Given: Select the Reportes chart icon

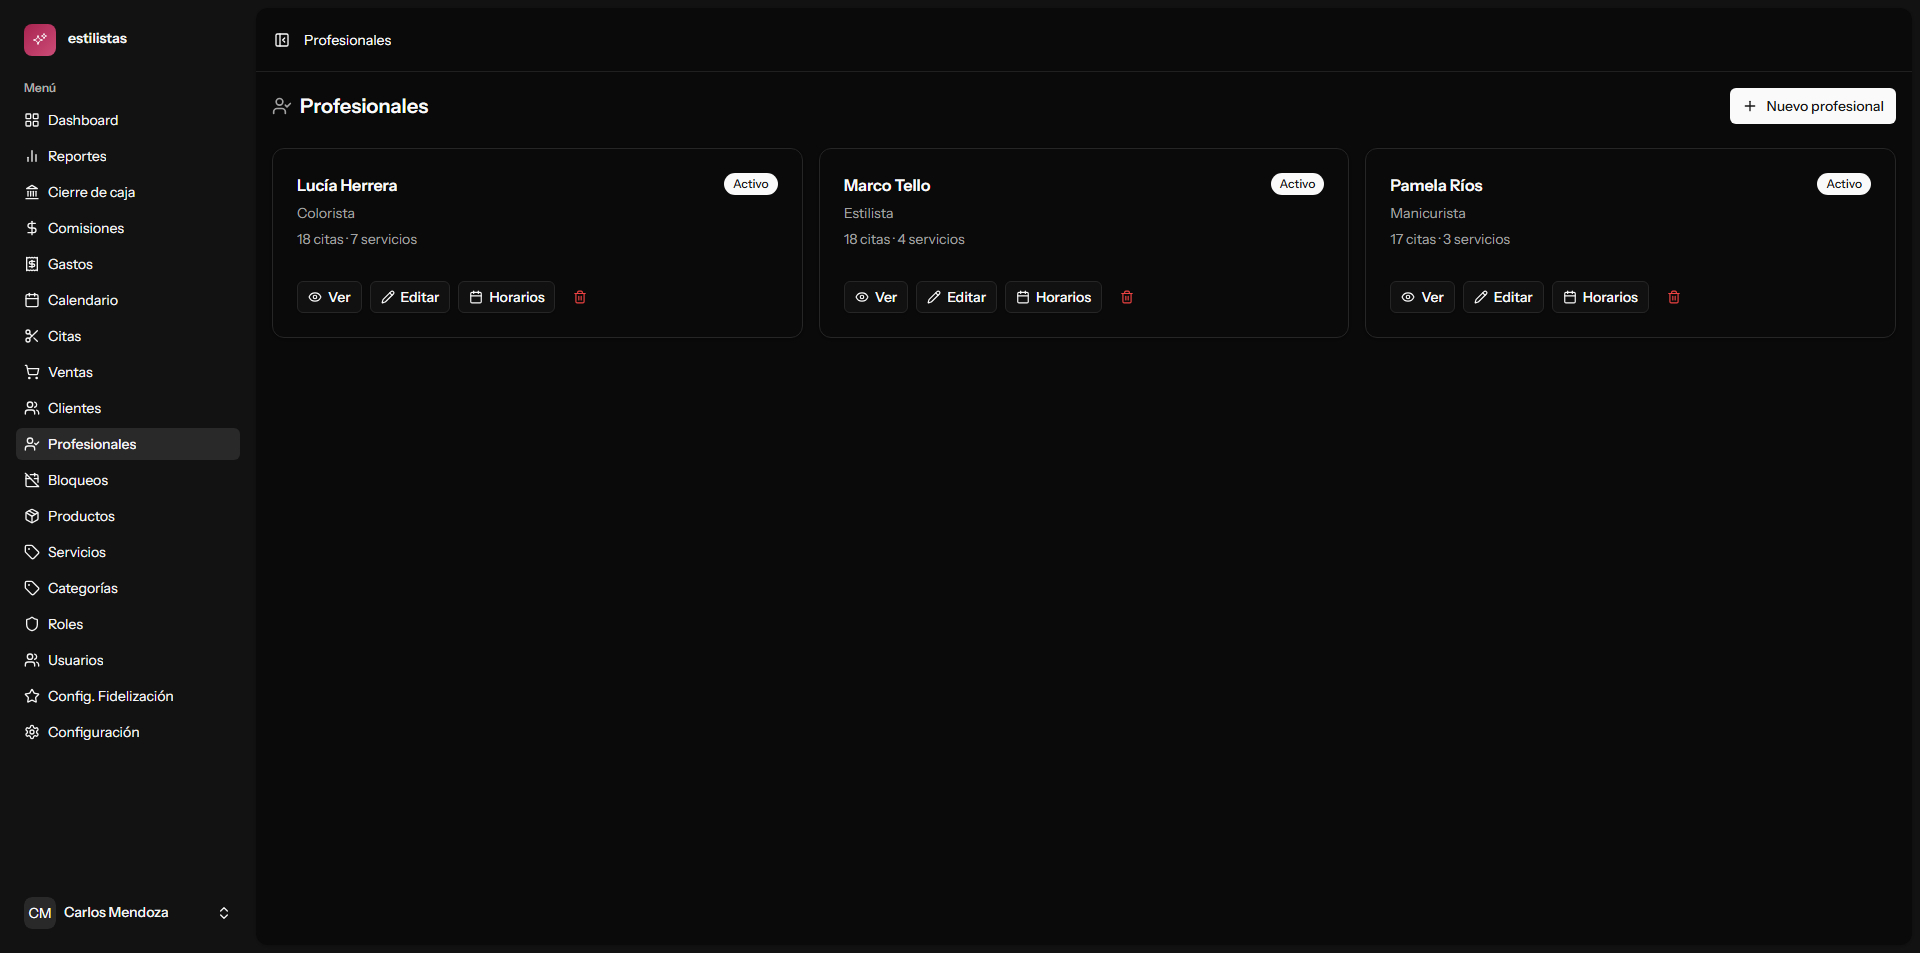Looking at the screenshot, I should (31, 156).
